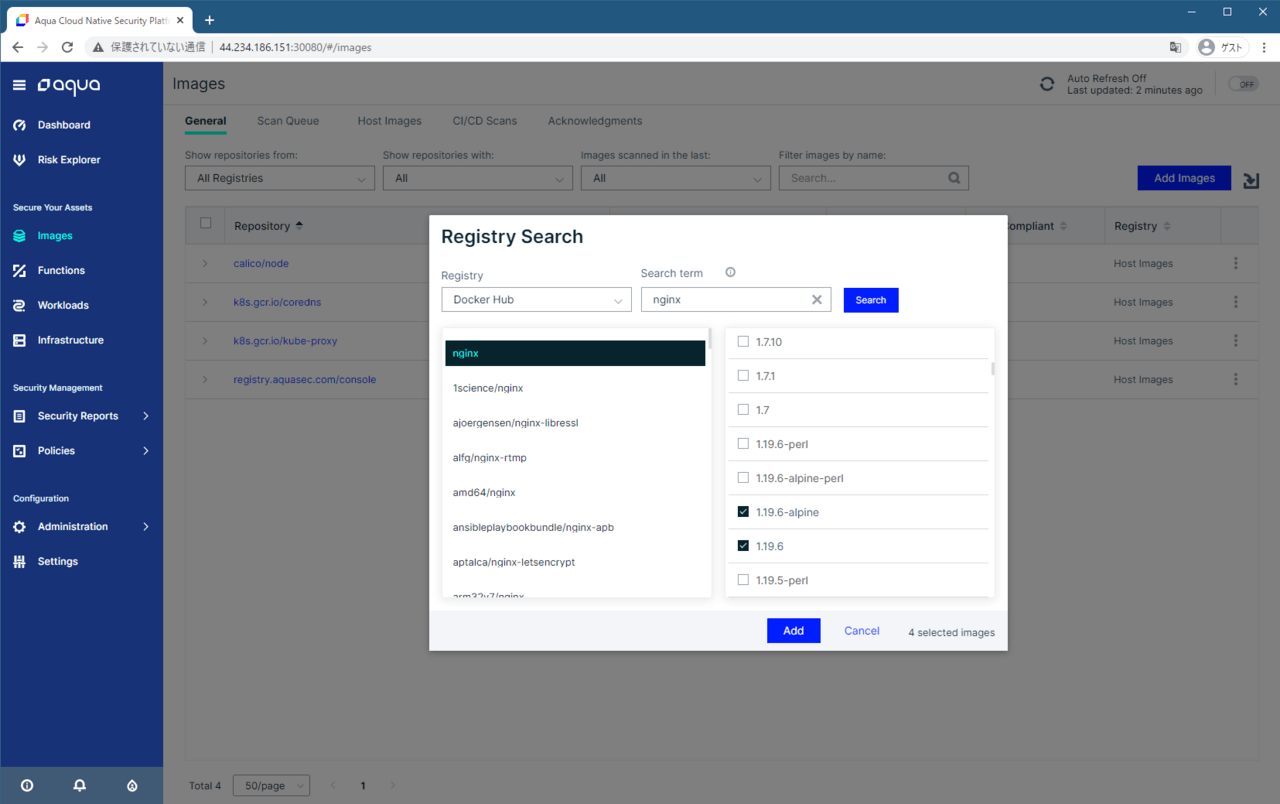1280x804 pixels.
Task: Open row actions menu for k8s.gcr.io/coredns
Action: point(1236,302)
